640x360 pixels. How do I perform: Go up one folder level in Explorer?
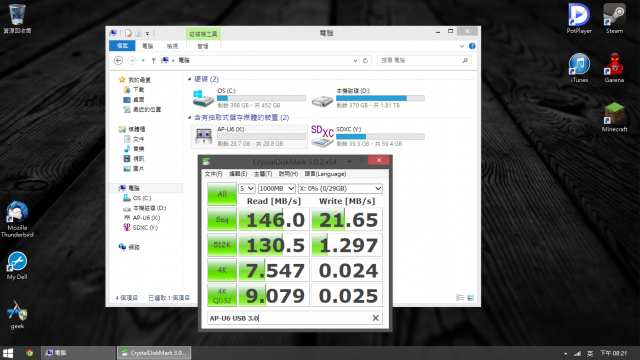click(153, 60)
